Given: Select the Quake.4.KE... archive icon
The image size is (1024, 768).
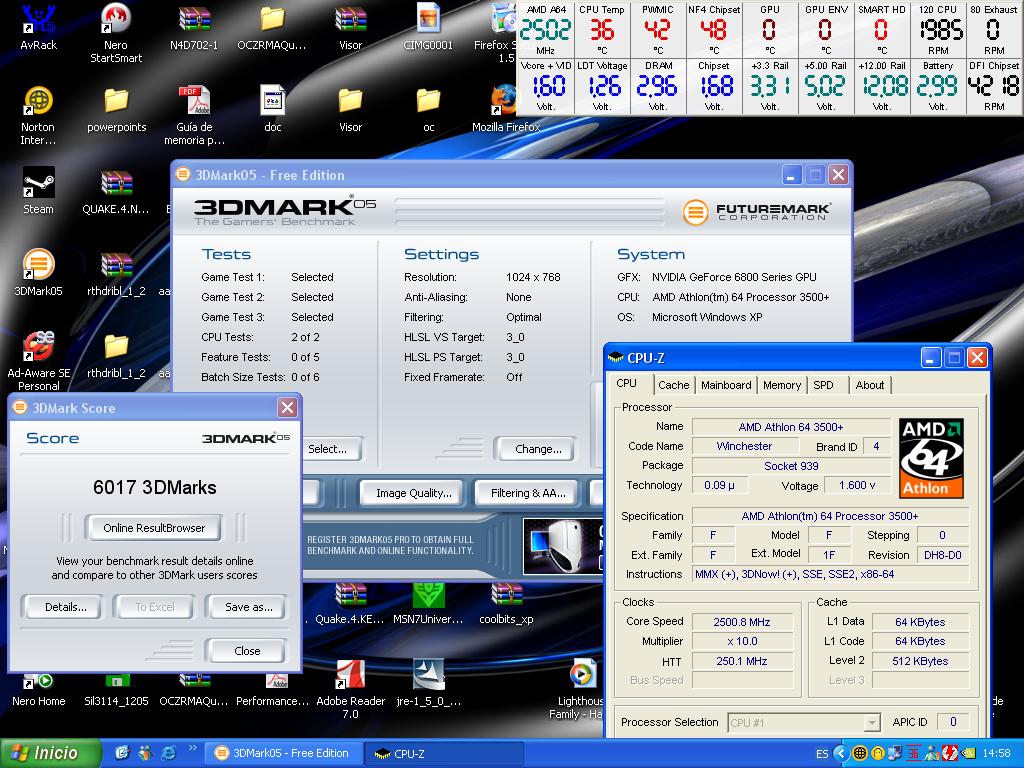Looking at the screenshot, I should 350,604.
